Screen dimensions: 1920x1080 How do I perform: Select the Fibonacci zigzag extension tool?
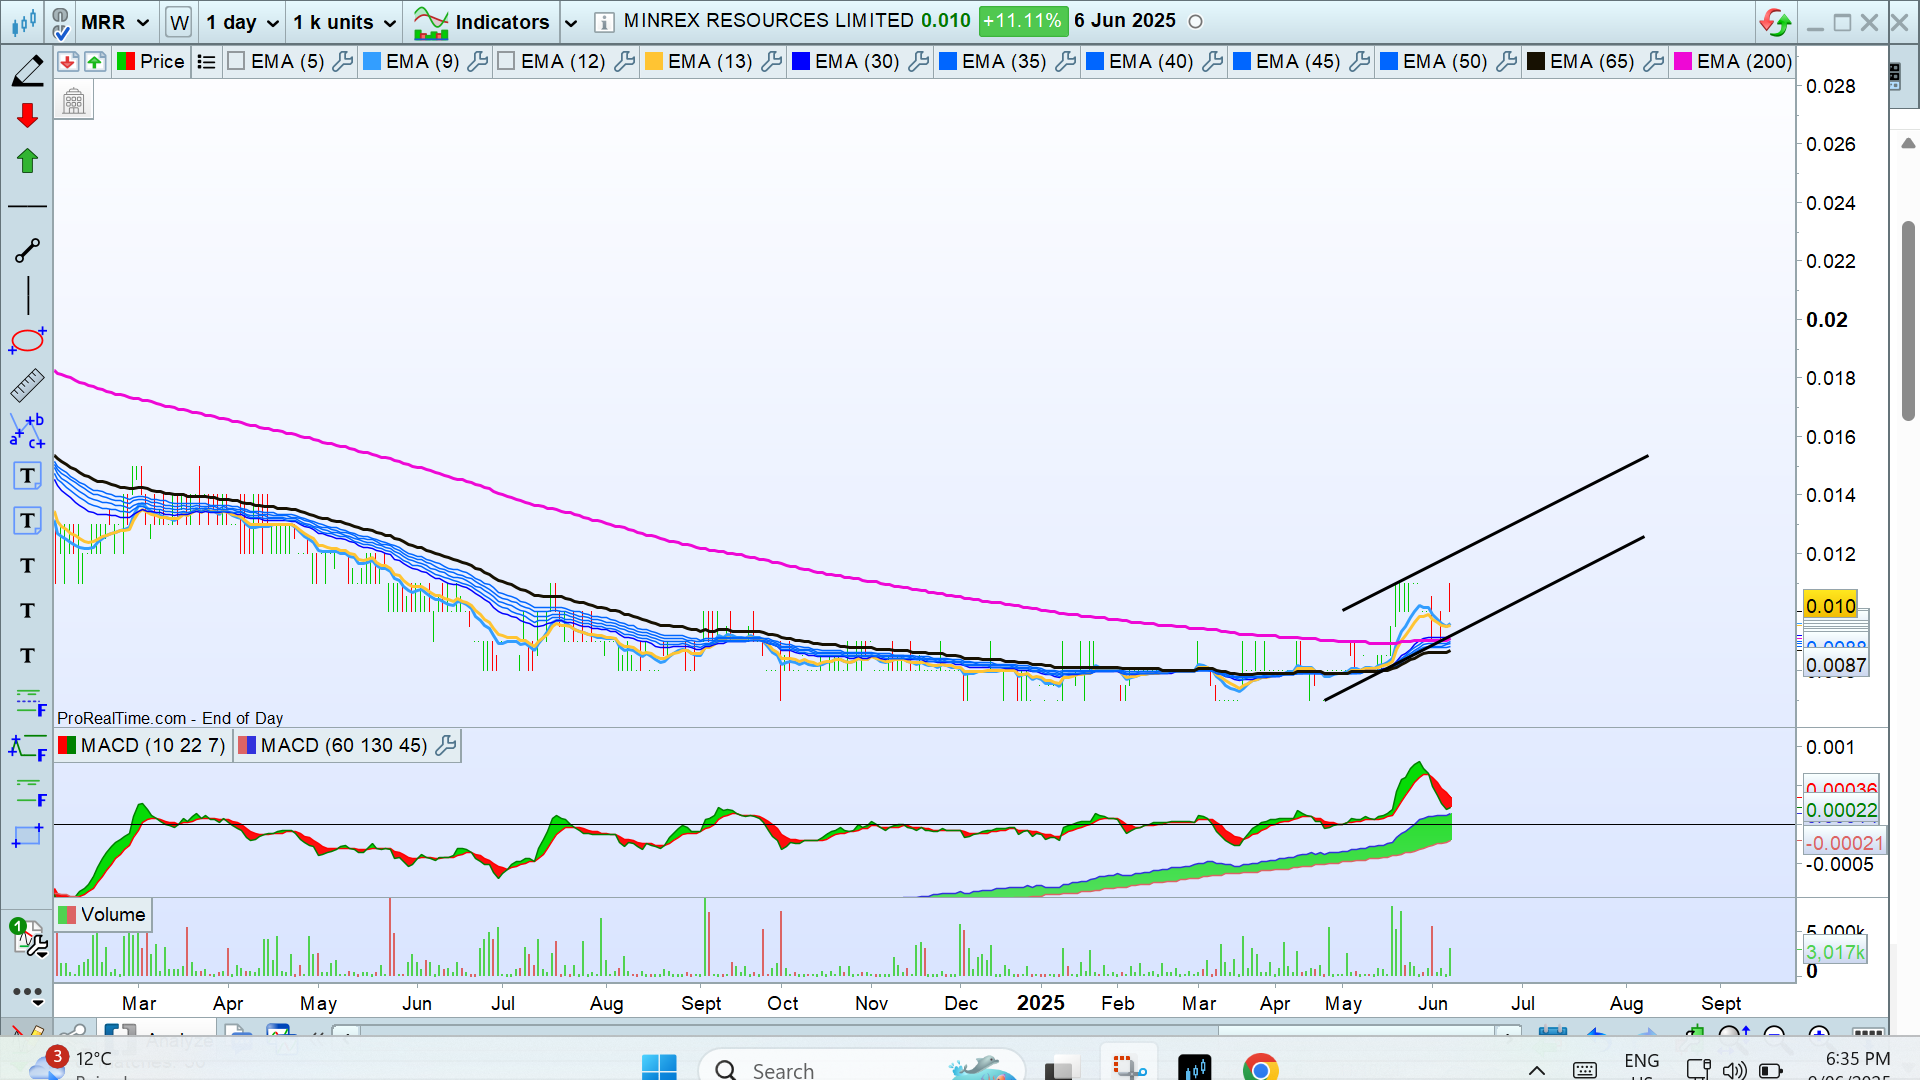pos(28,747)
